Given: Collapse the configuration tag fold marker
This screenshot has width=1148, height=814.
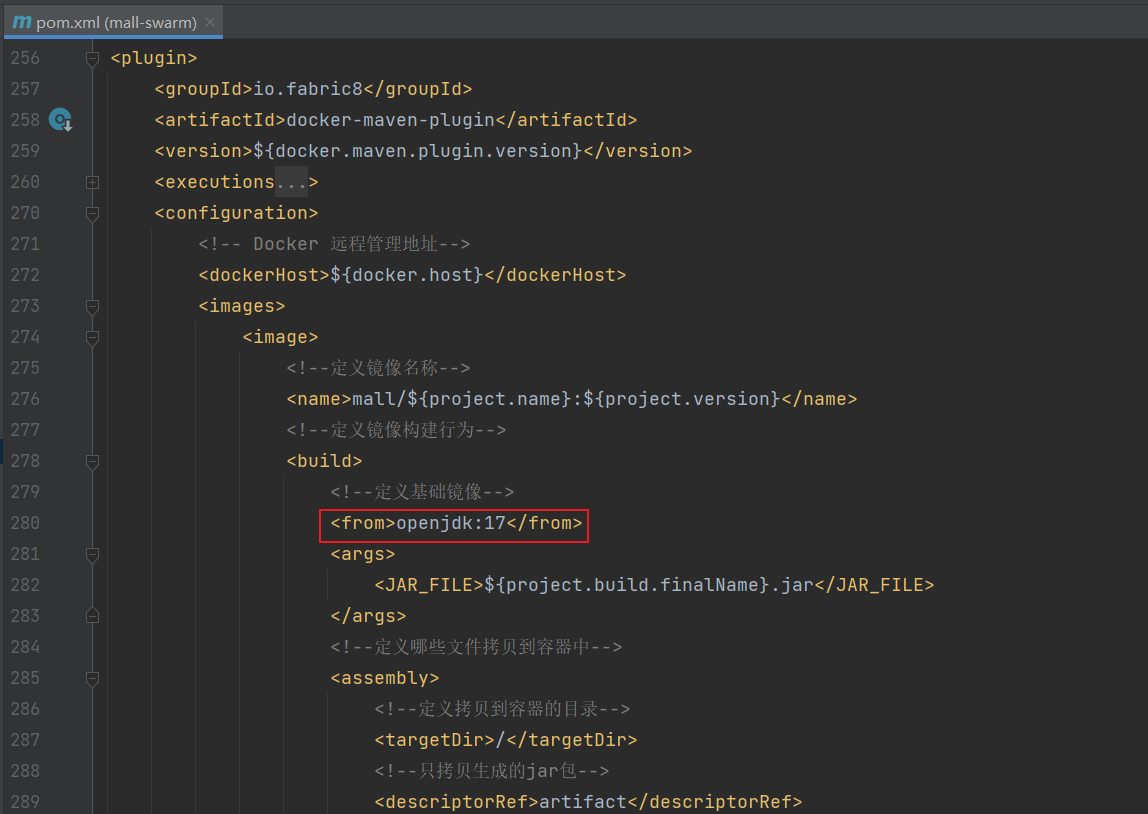Looking at the screenshot, I should 92,213.
